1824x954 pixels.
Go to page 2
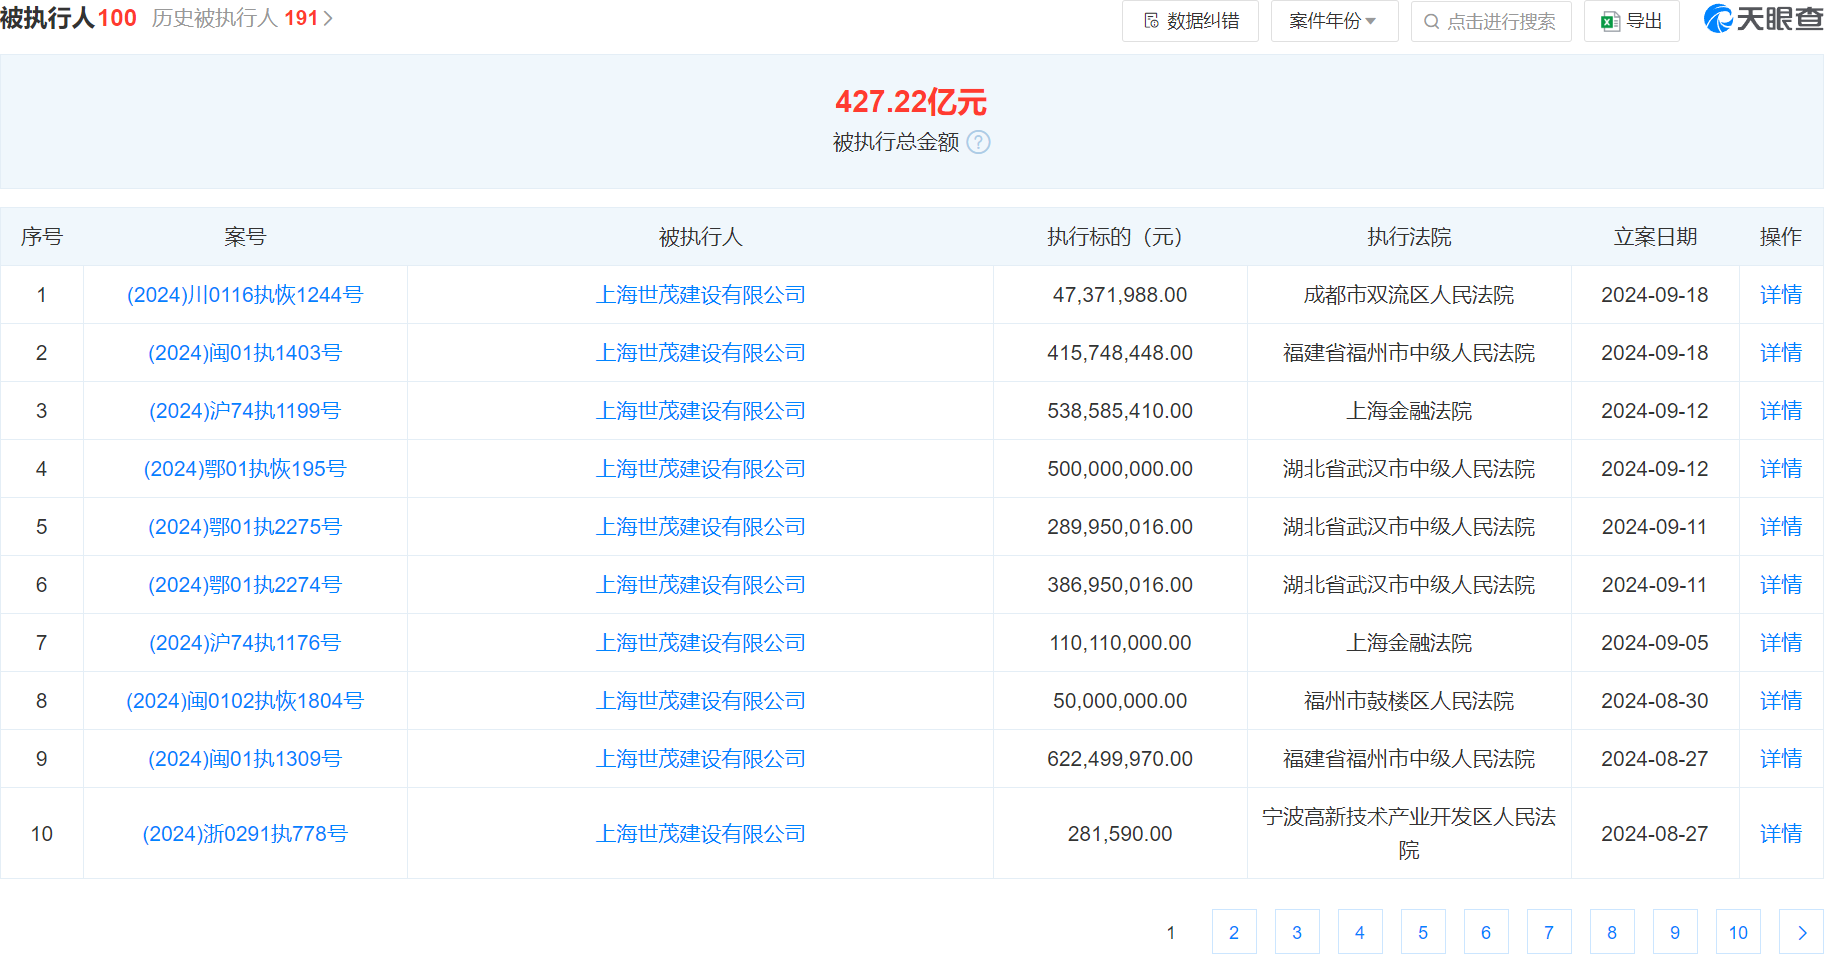tap(1234, 932)
